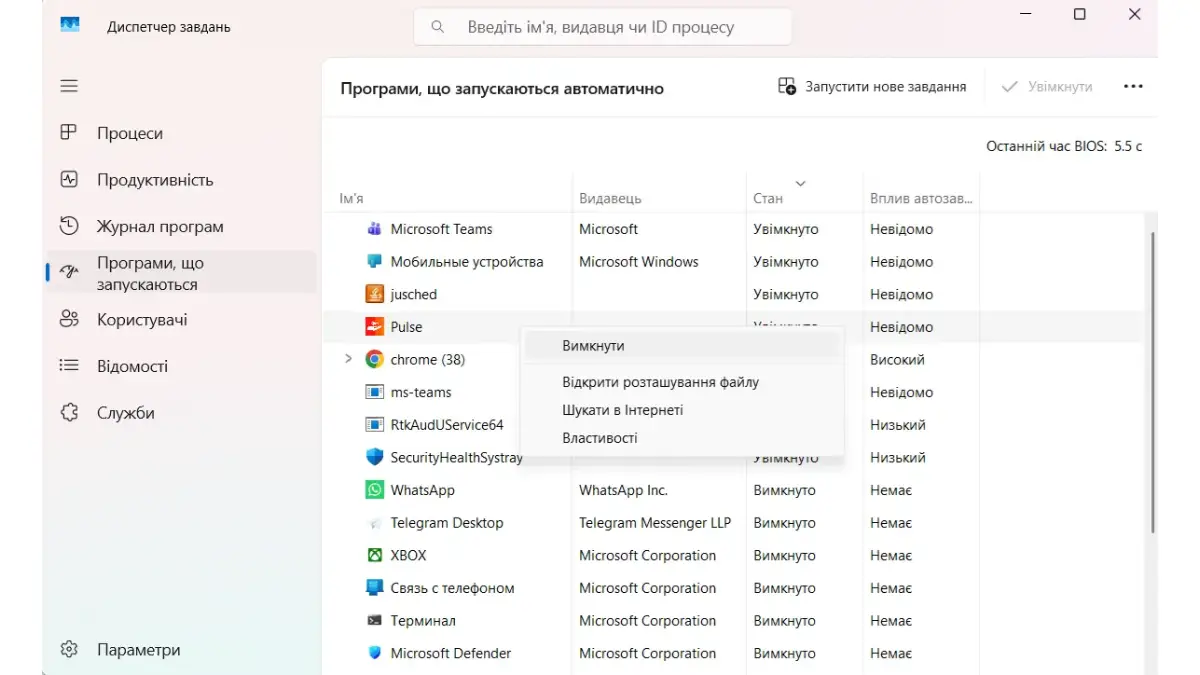Sort by the Ім'я column header

pos(352,199)
